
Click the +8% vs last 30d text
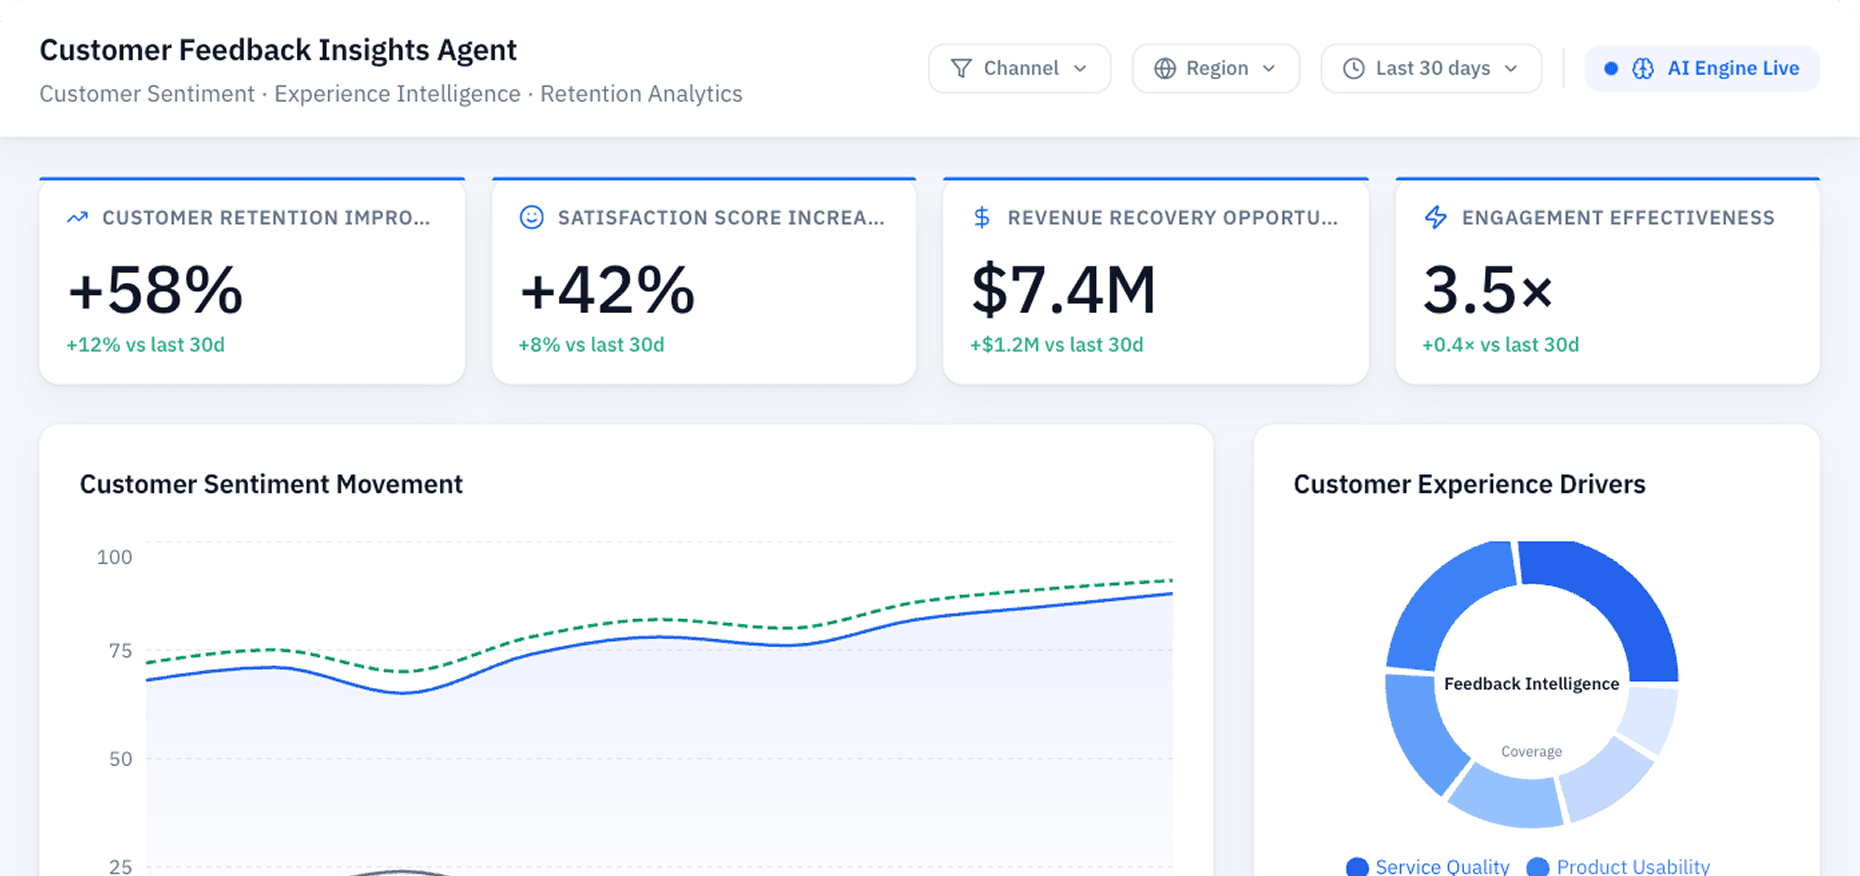(x=591, y=344)
